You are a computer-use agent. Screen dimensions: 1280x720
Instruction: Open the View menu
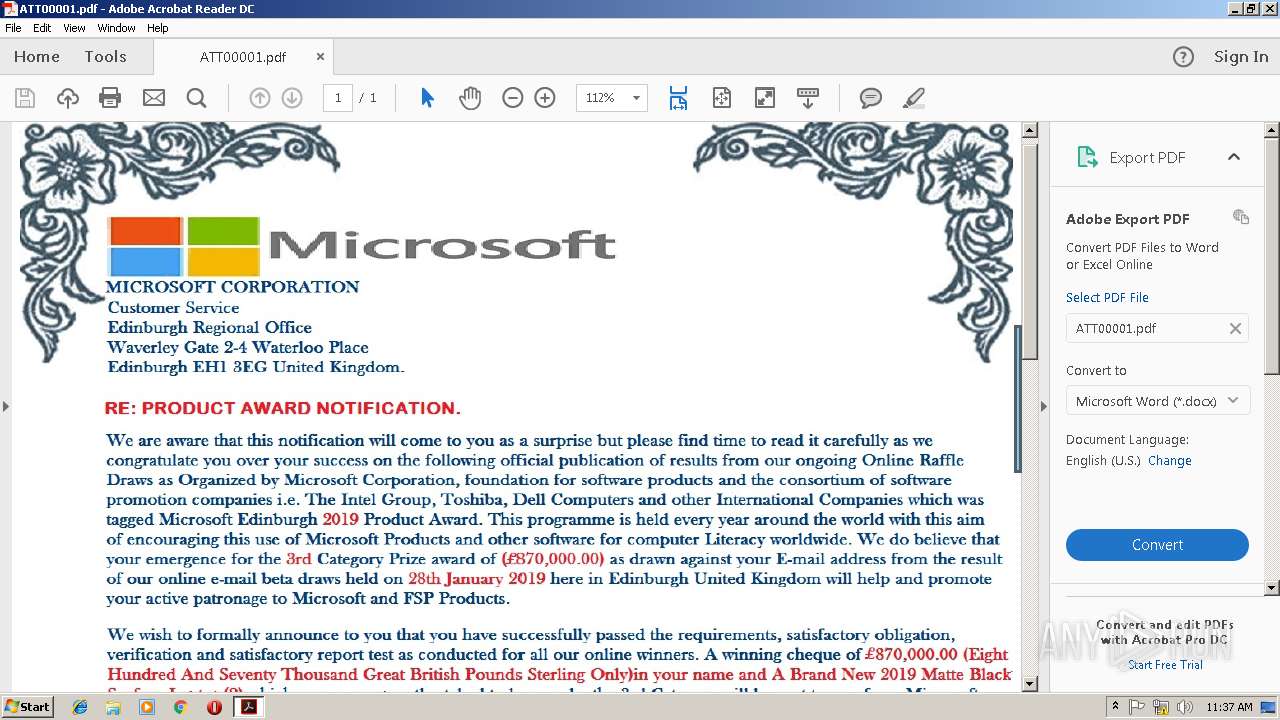[75, 28]
